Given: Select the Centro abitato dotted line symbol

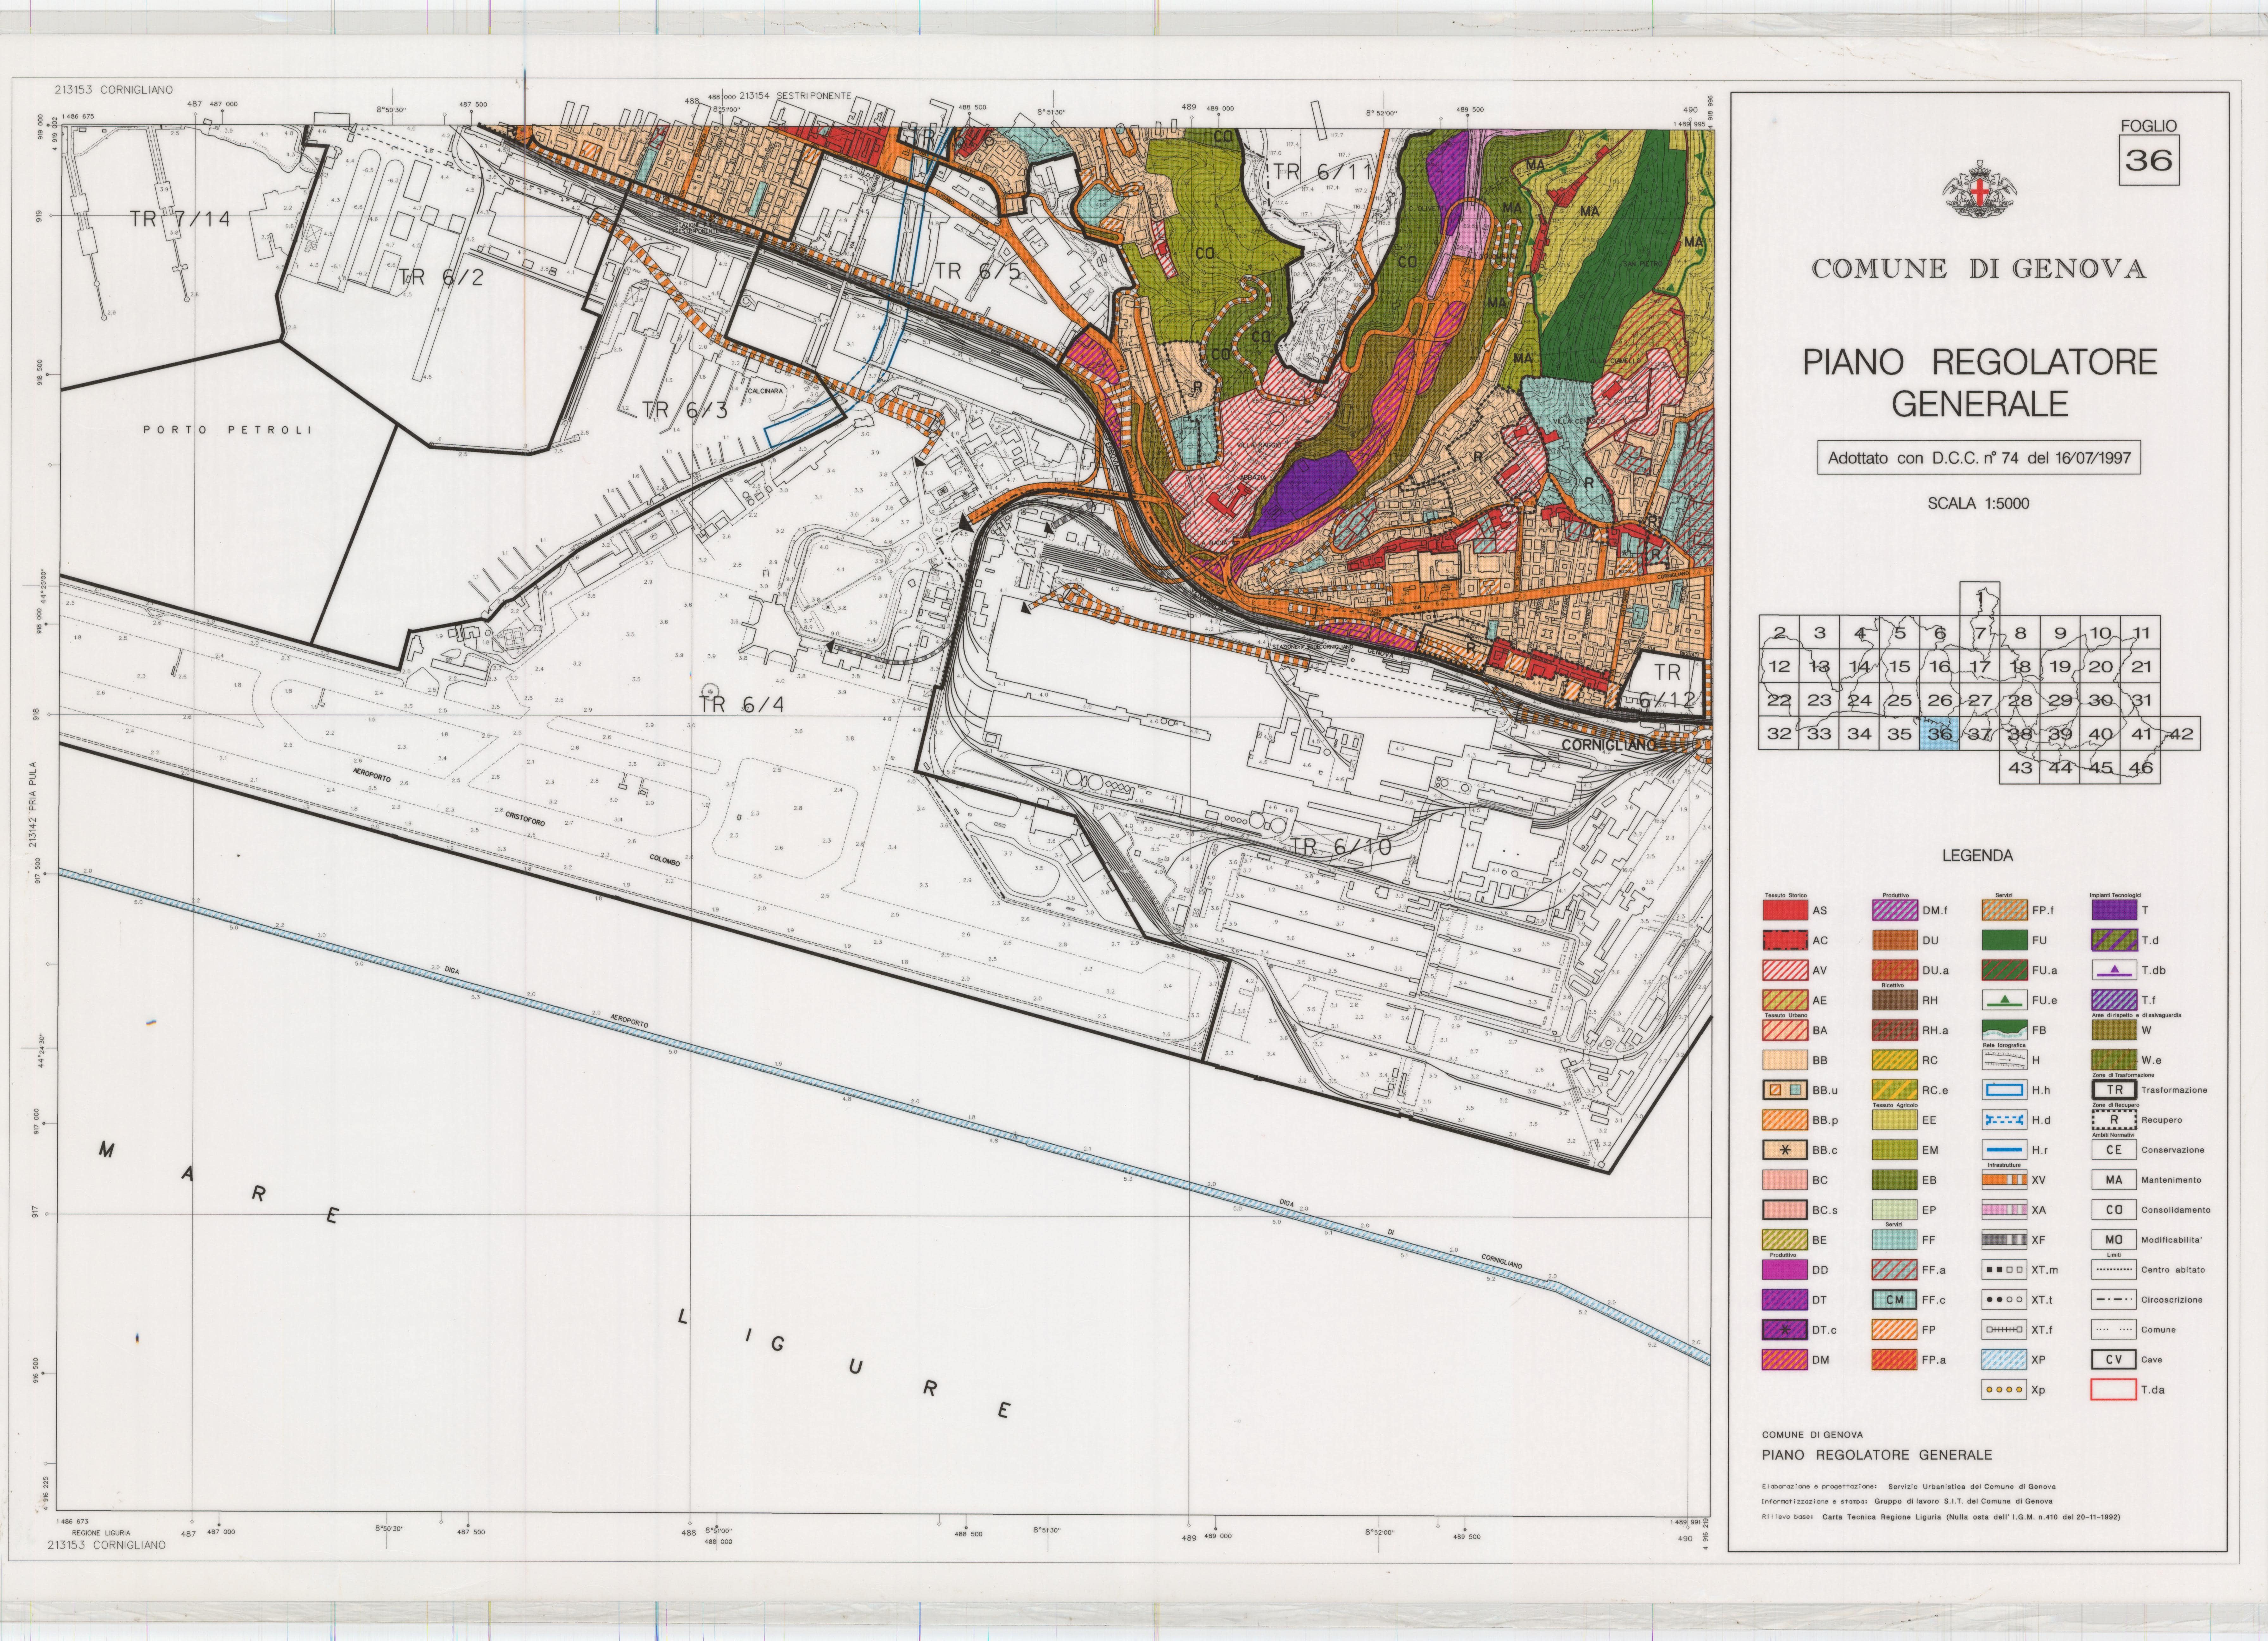Looking at the screenshot, I should (2114, 1270).
